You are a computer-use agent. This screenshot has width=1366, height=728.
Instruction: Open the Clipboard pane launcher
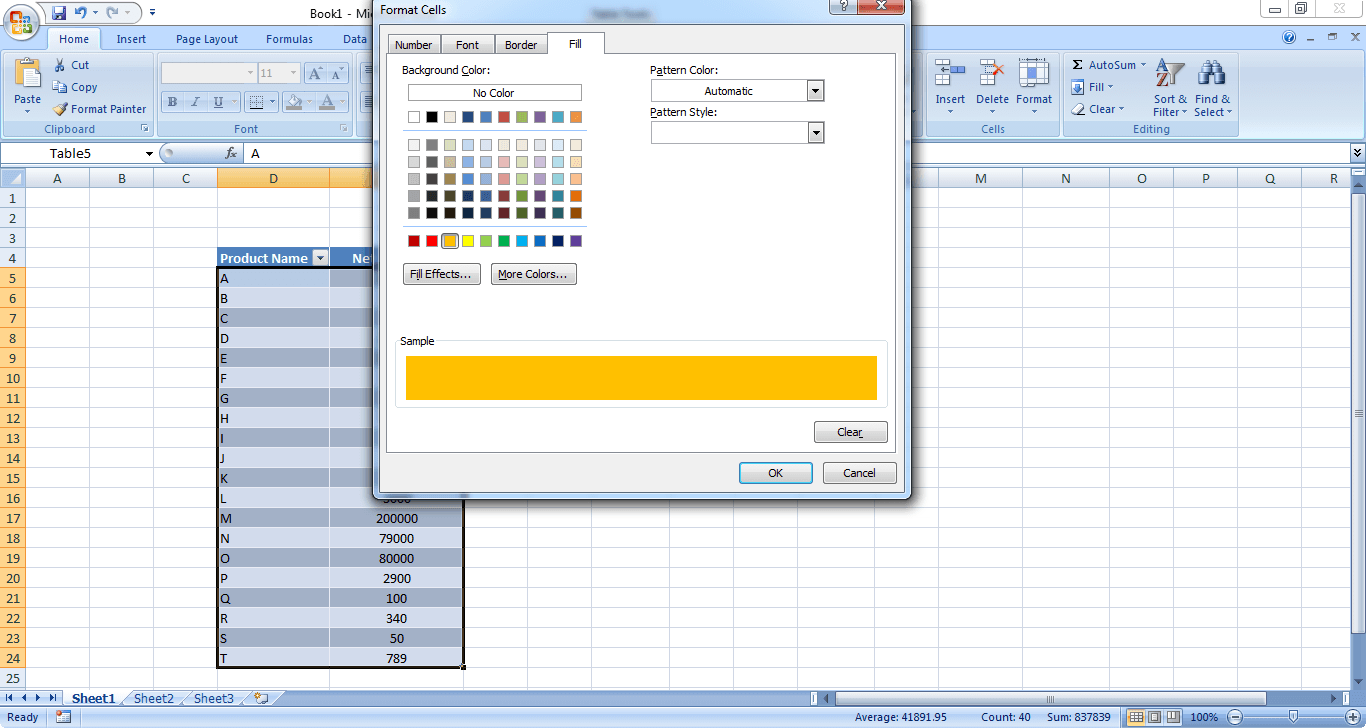coord(145,129)
